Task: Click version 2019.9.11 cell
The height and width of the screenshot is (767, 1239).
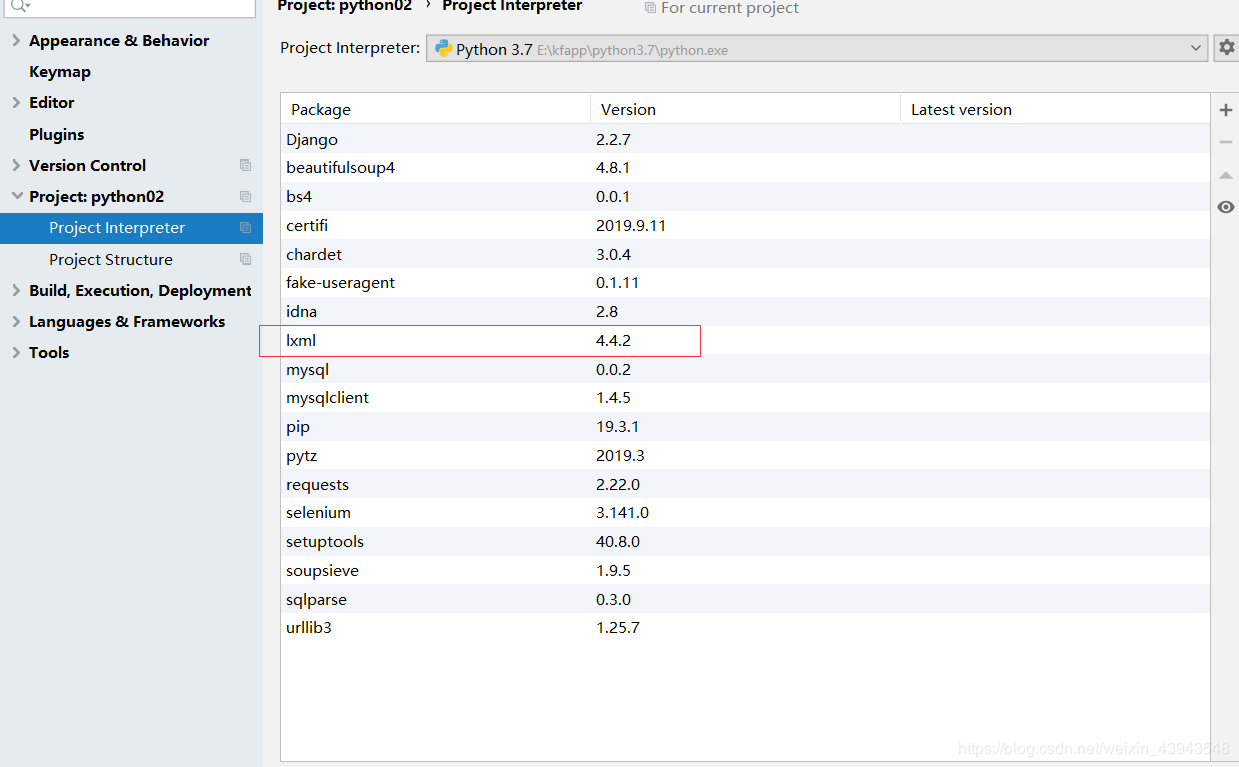Action: pos(631,226)
